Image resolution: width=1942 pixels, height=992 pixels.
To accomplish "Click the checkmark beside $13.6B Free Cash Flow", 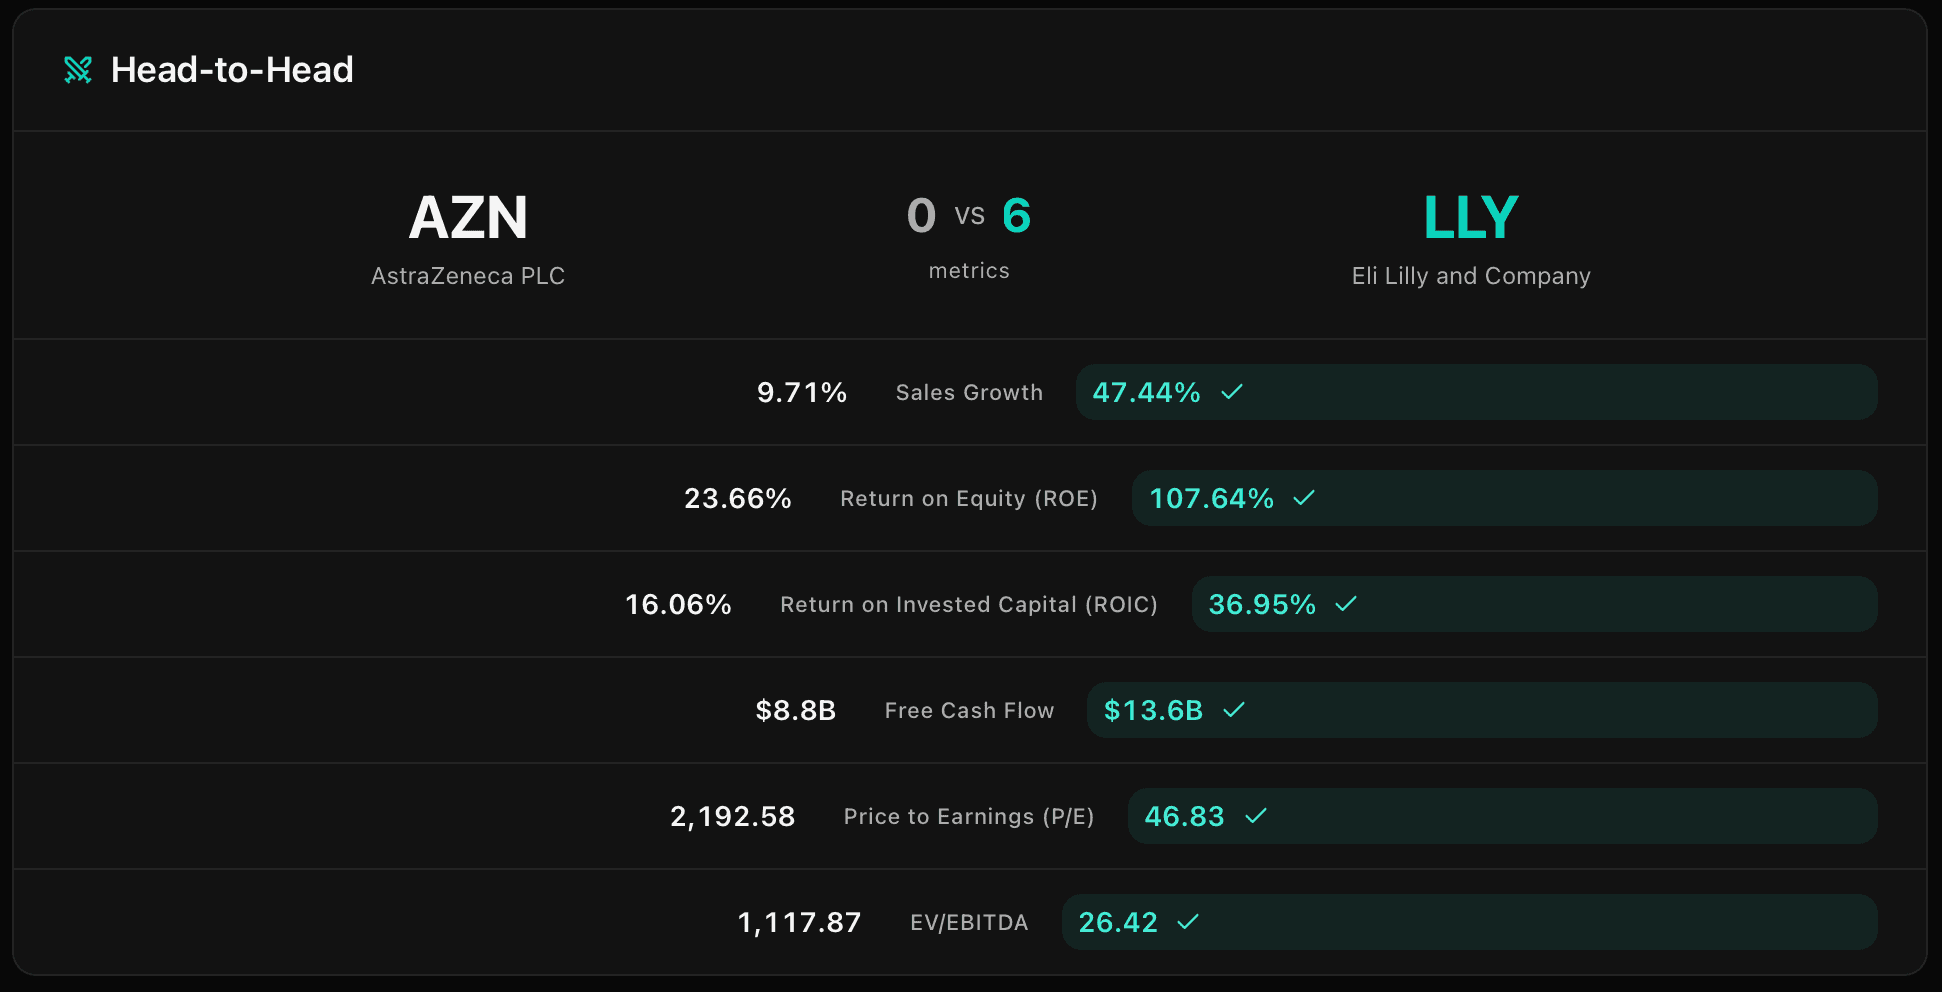I will pos(1234,710).
